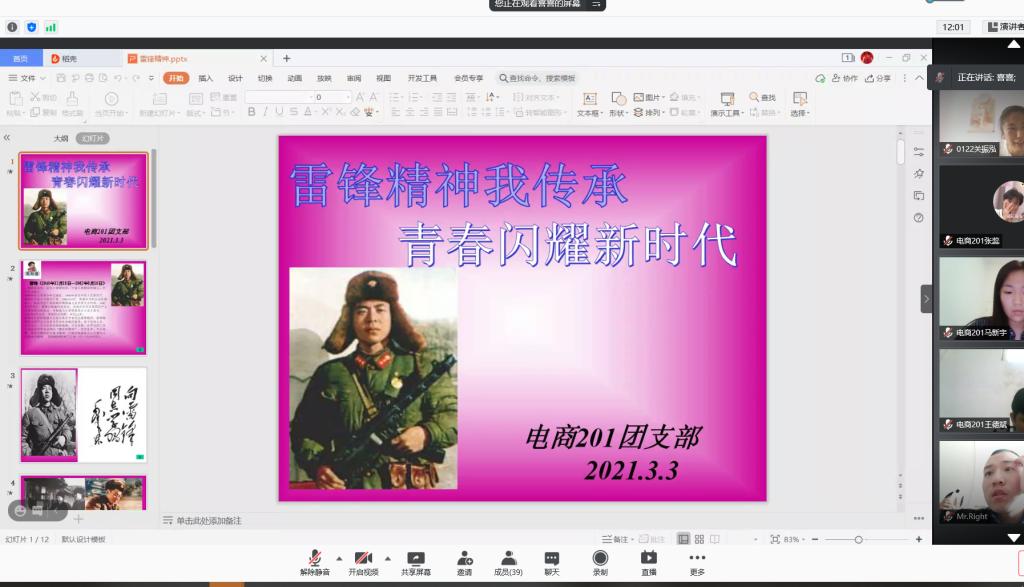Image resolution: width=1024 pixels, height=587 pixels.
Task: Switch to reading view icon
Action: click(x=715, y=539)
